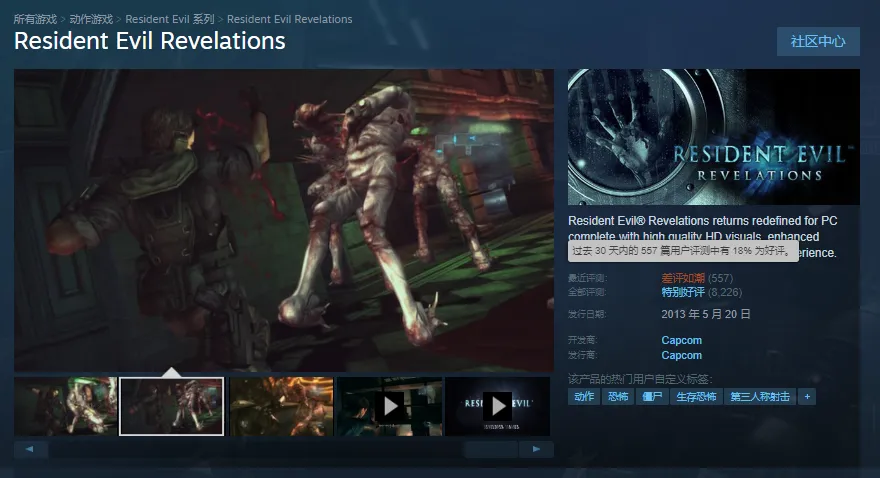Click the Resident Evil Revelations page title
The image size is (880, 478).
[150, 41]
